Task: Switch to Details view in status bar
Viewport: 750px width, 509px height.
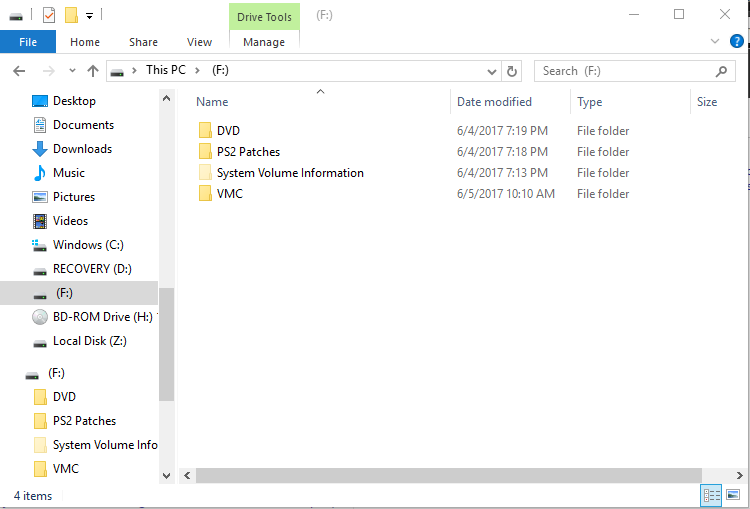Action: [x=711, y=495]
